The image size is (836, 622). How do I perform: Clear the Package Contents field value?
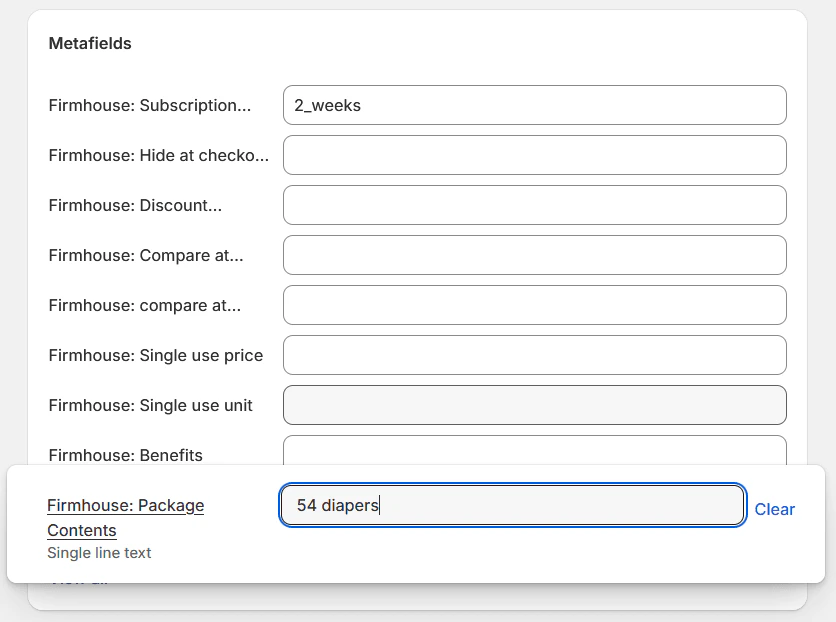tap(775, 509)
